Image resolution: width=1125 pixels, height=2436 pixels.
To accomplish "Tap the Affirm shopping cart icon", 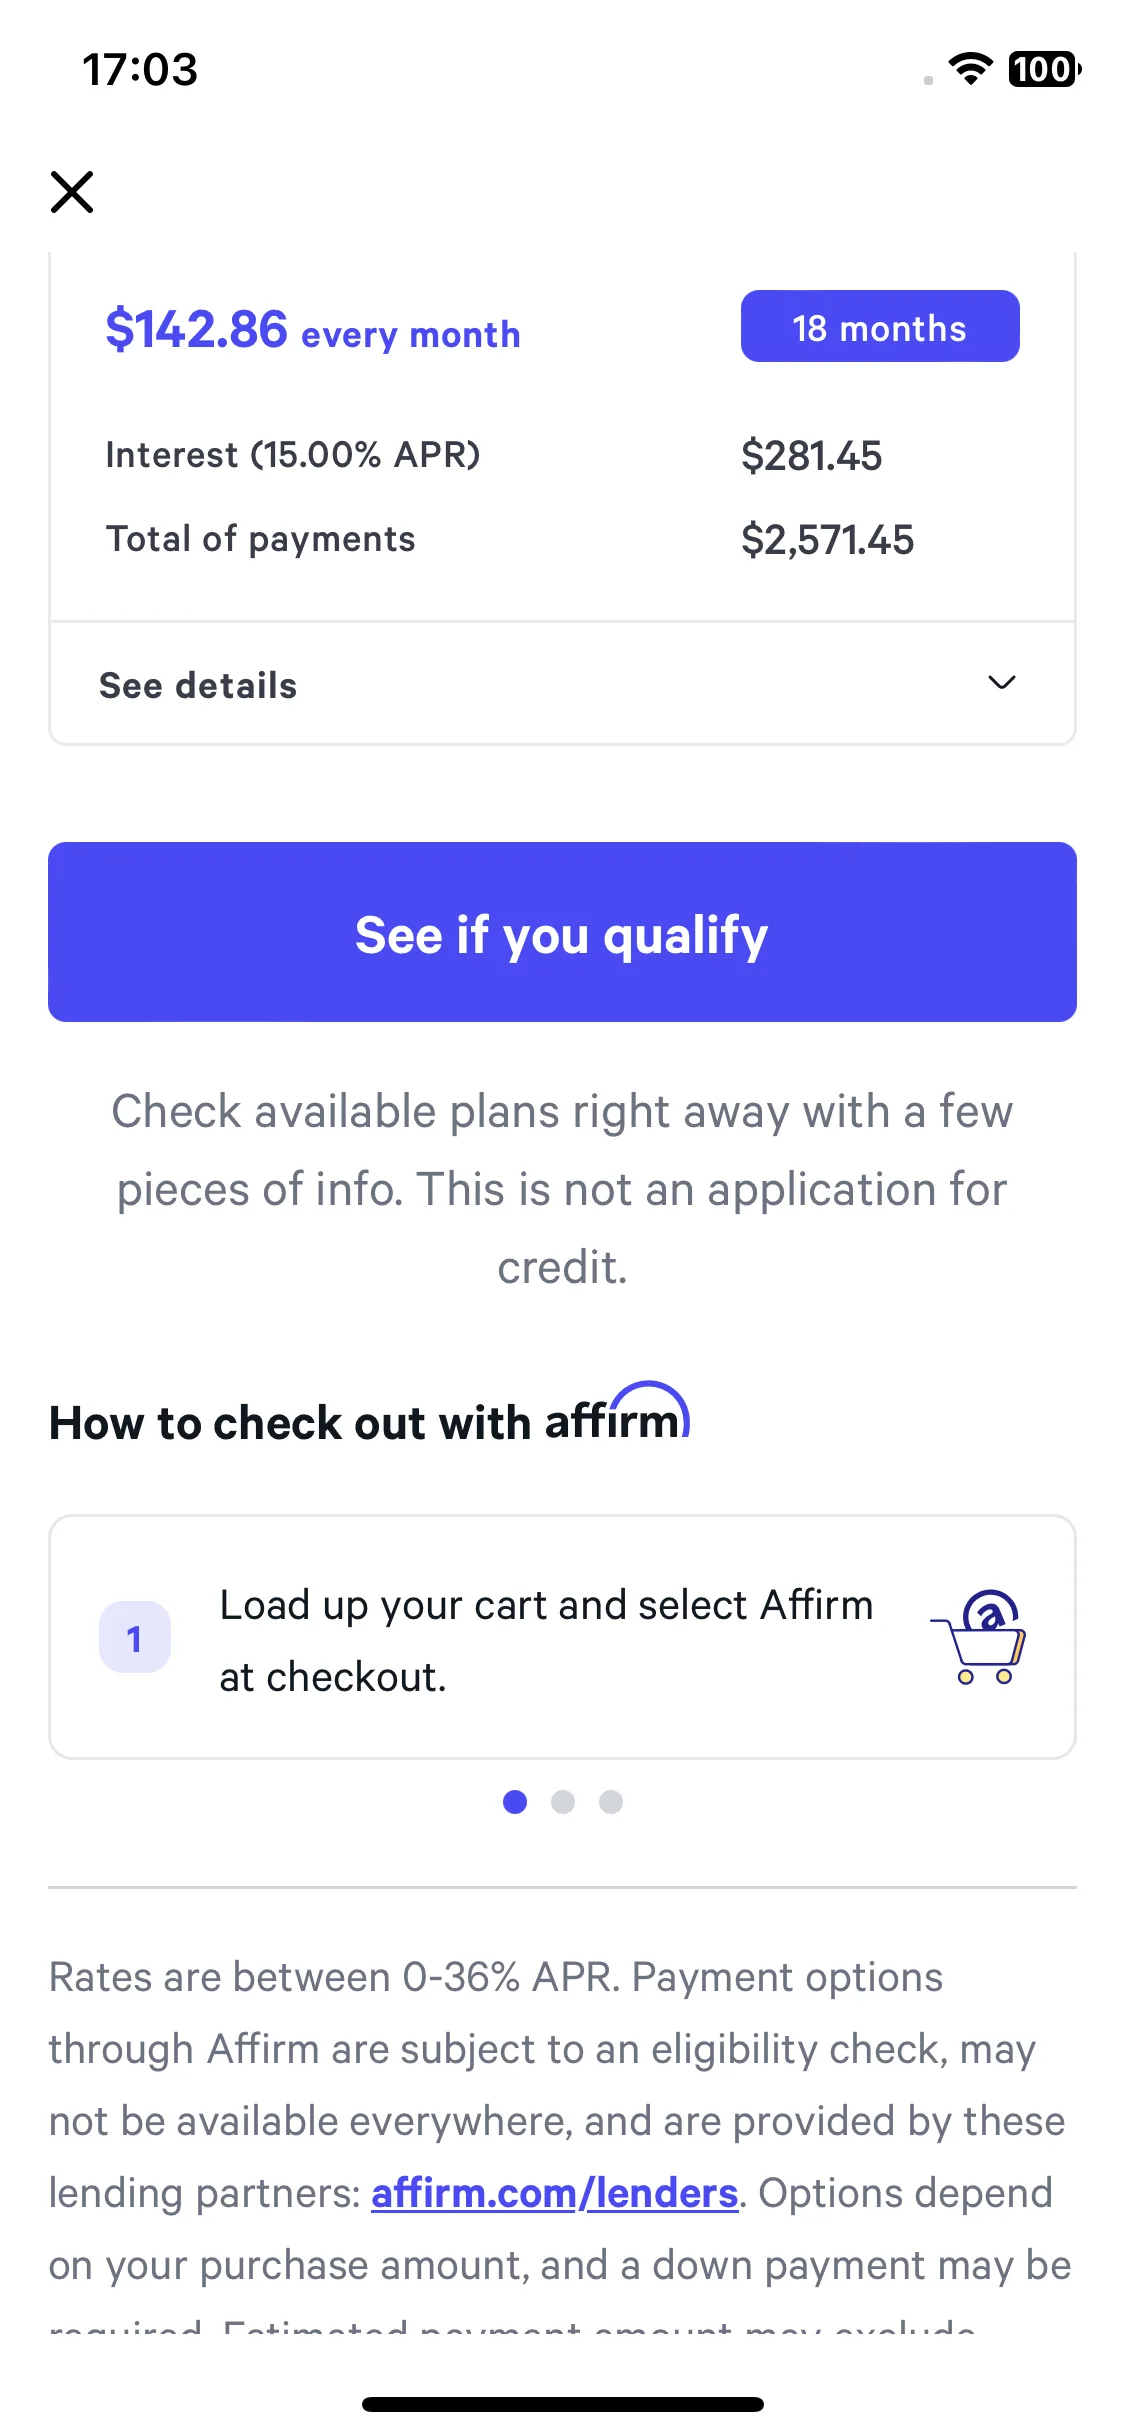I will [x=980, y=1637].
